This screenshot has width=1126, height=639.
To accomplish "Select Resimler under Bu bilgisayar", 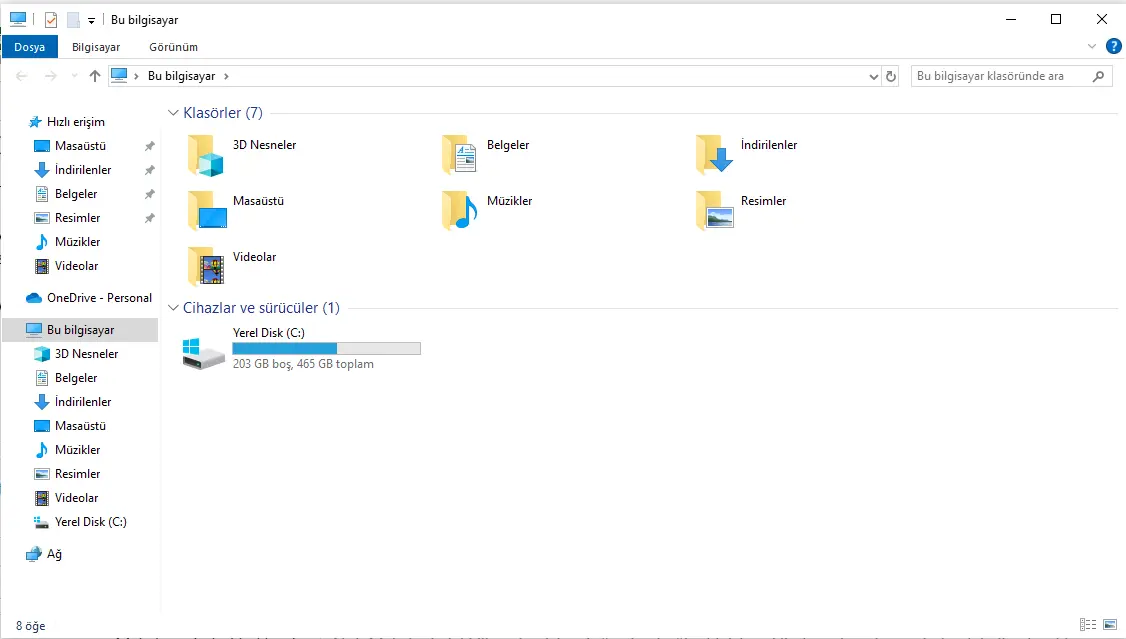I will (x=77, y=474).
